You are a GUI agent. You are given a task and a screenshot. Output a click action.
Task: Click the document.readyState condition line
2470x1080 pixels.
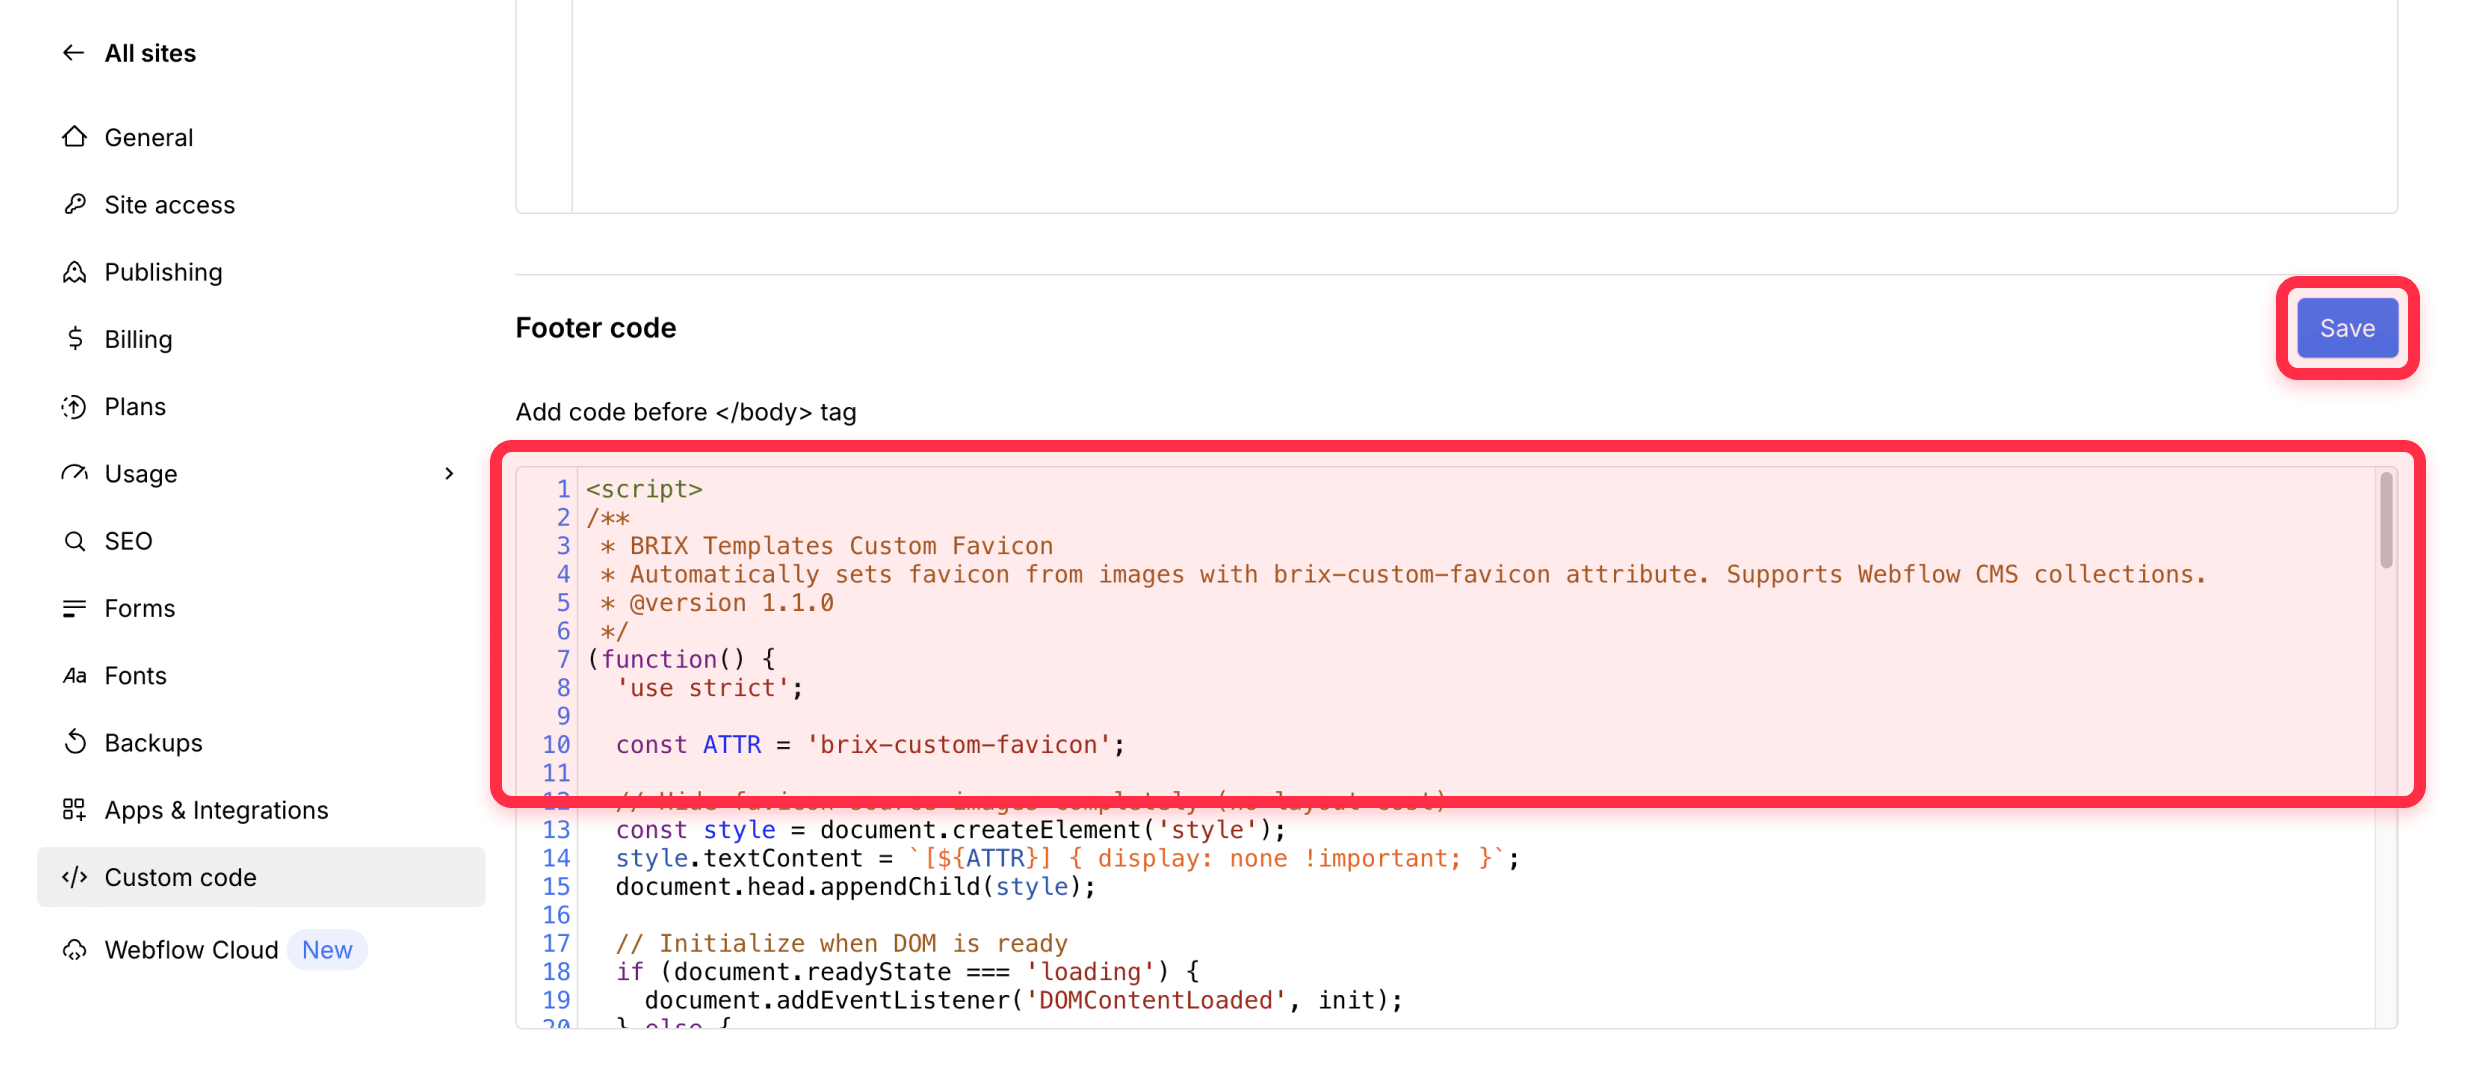tap(908, 972)
